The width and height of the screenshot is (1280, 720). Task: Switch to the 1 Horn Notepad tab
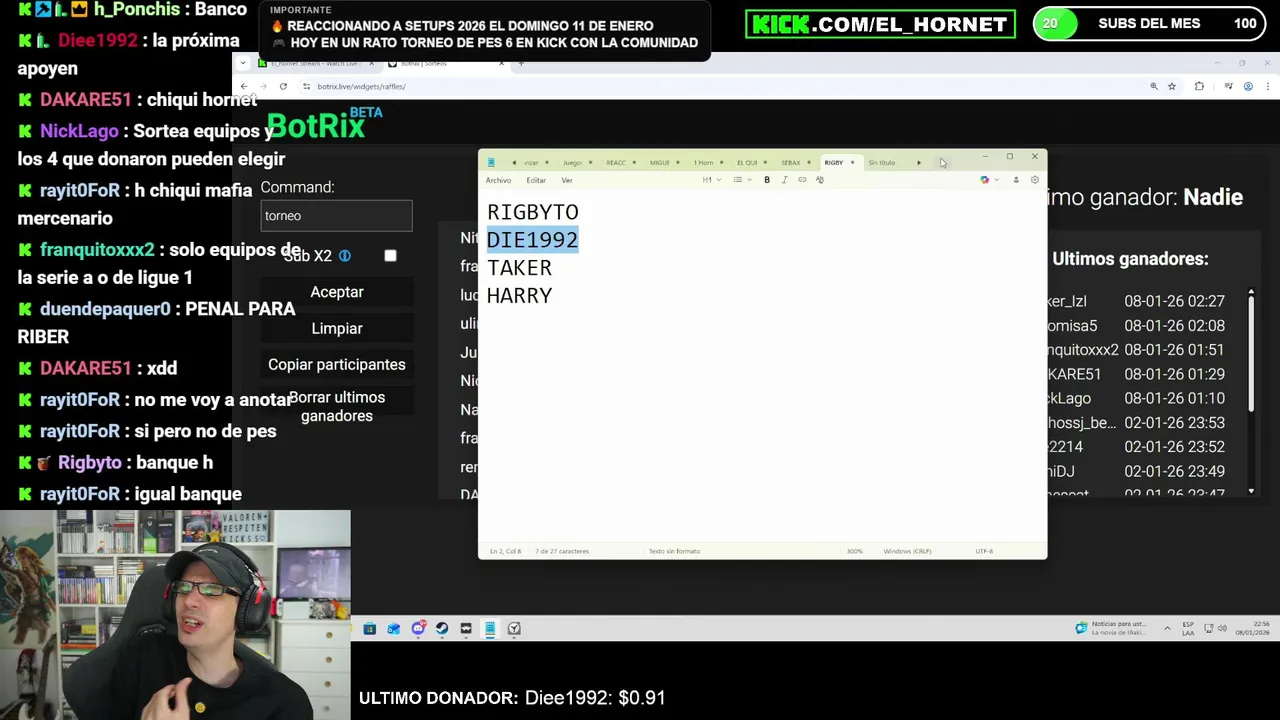click(x=704, y=162)
